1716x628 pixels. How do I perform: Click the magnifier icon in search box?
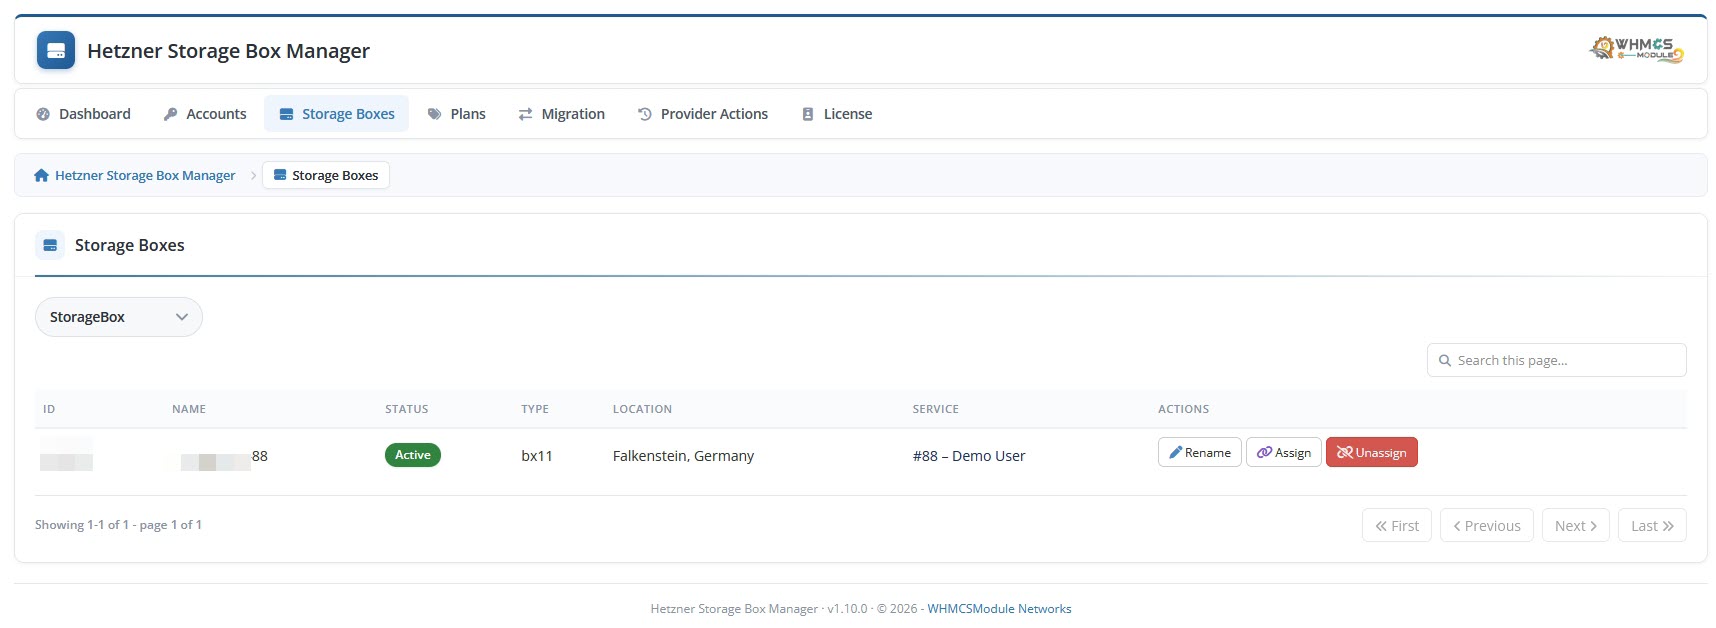[x=1445, y=360]
